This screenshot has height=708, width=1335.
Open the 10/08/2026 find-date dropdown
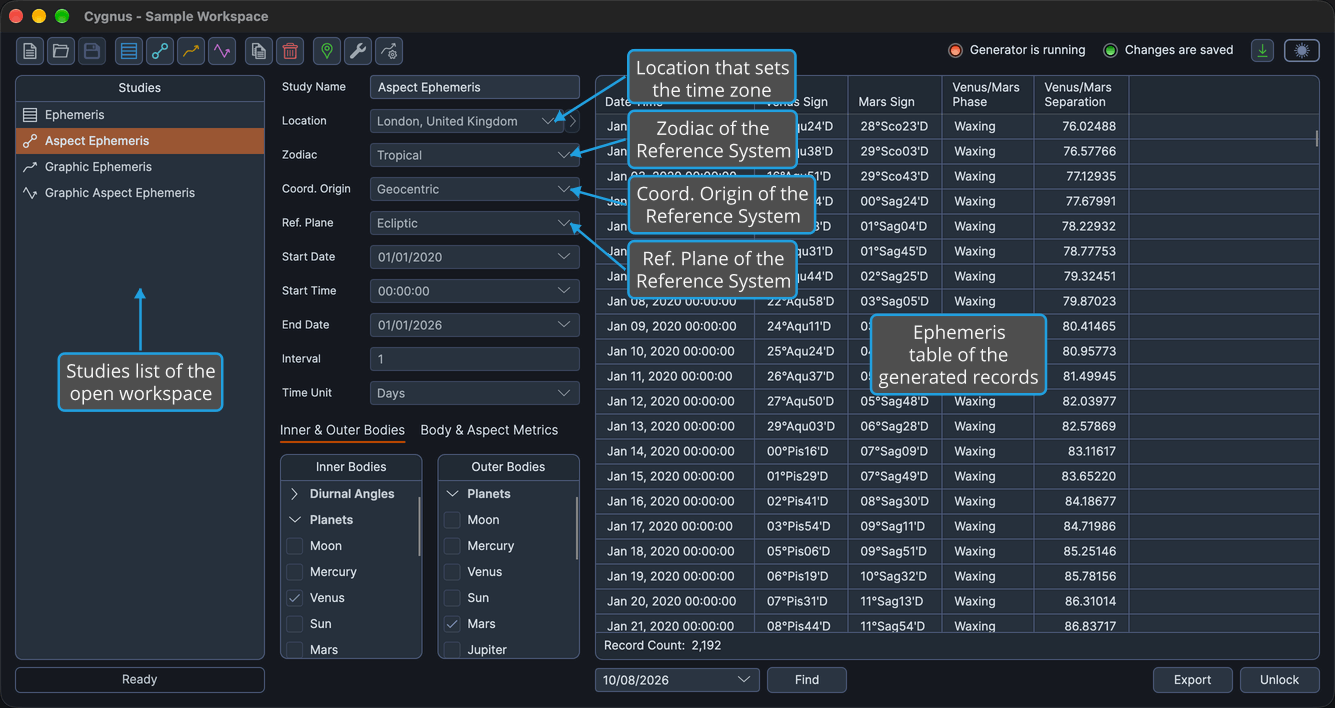[x=677, y=680]
